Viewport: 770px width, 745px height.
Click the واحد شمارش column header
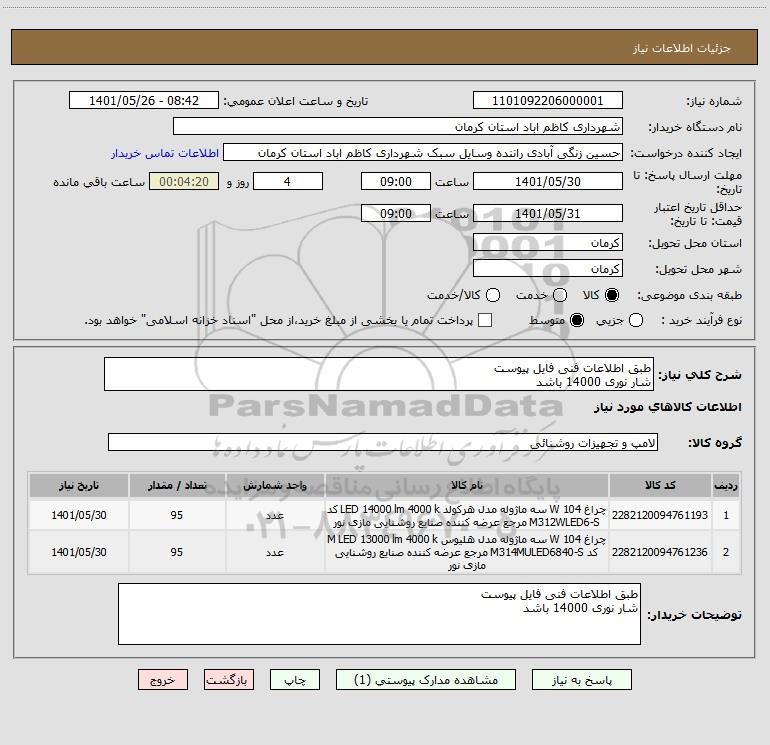pos(275,485)
